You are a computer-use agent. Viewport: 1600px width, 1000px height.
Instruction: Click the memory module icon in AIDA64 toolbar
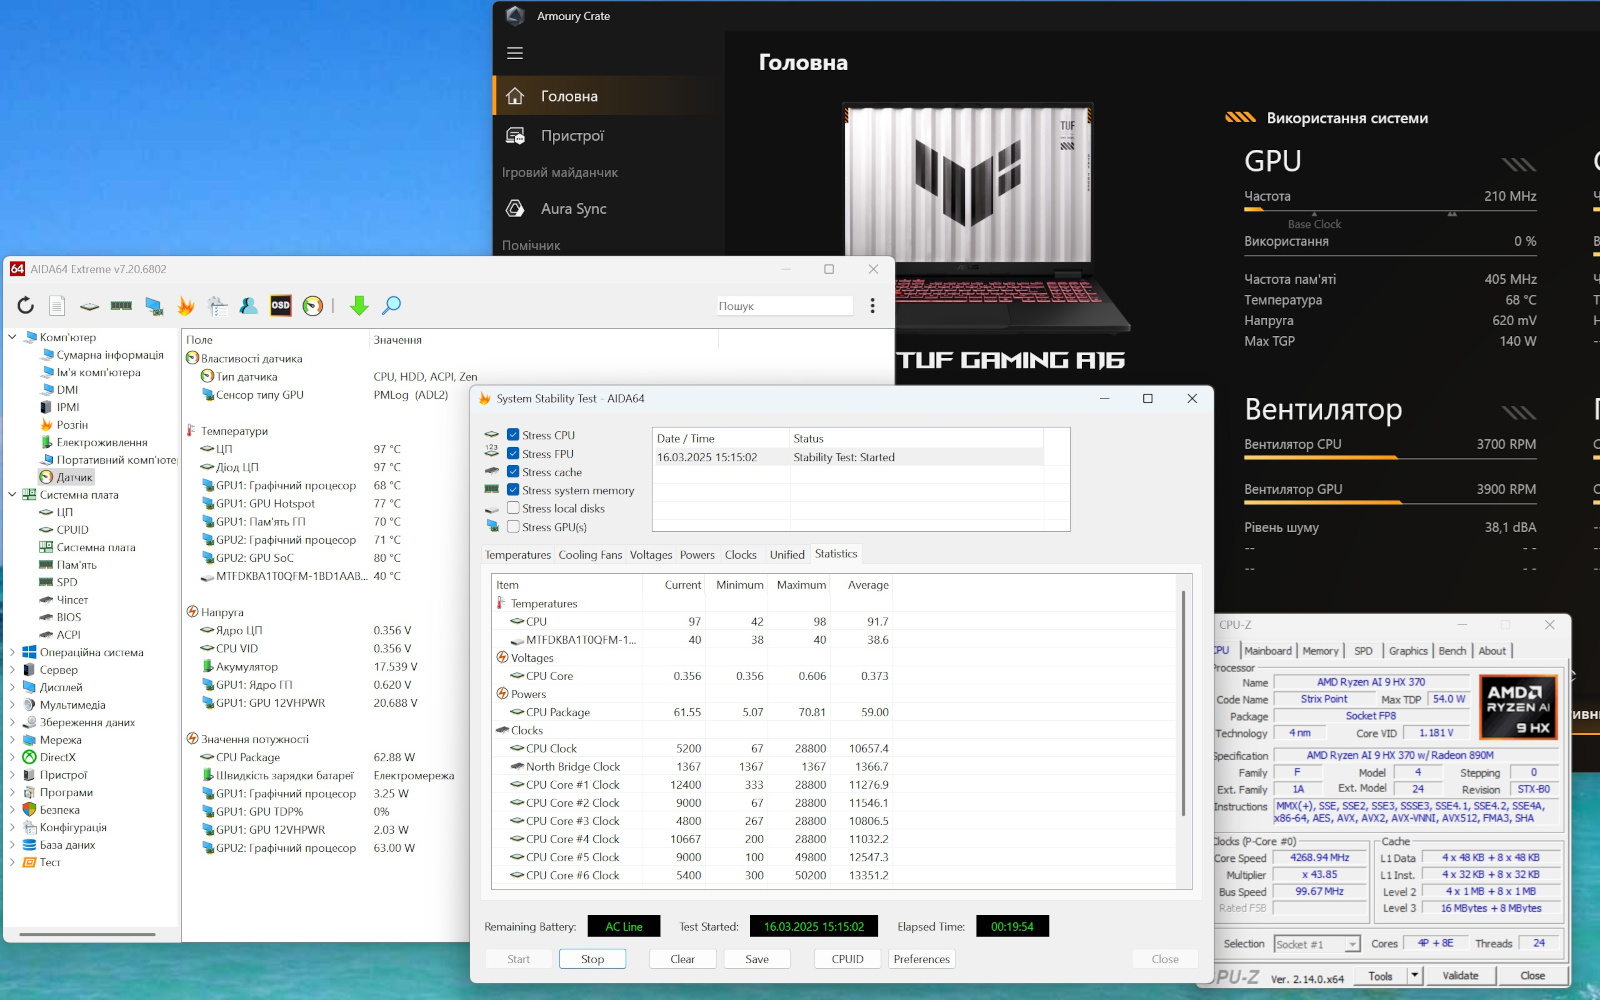tap(121, 306)
